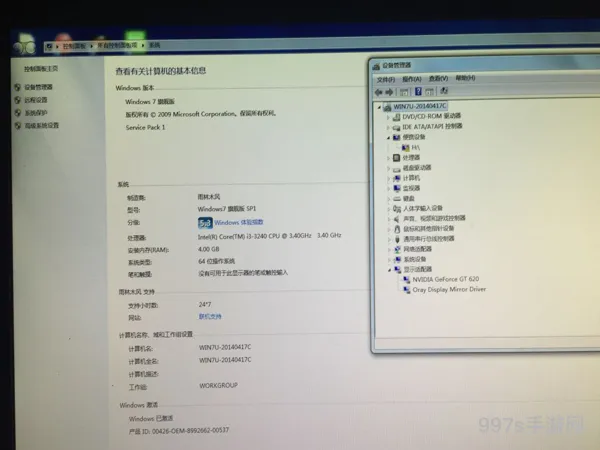Click the 4.00 GB installed memory value

pos(209,249)
